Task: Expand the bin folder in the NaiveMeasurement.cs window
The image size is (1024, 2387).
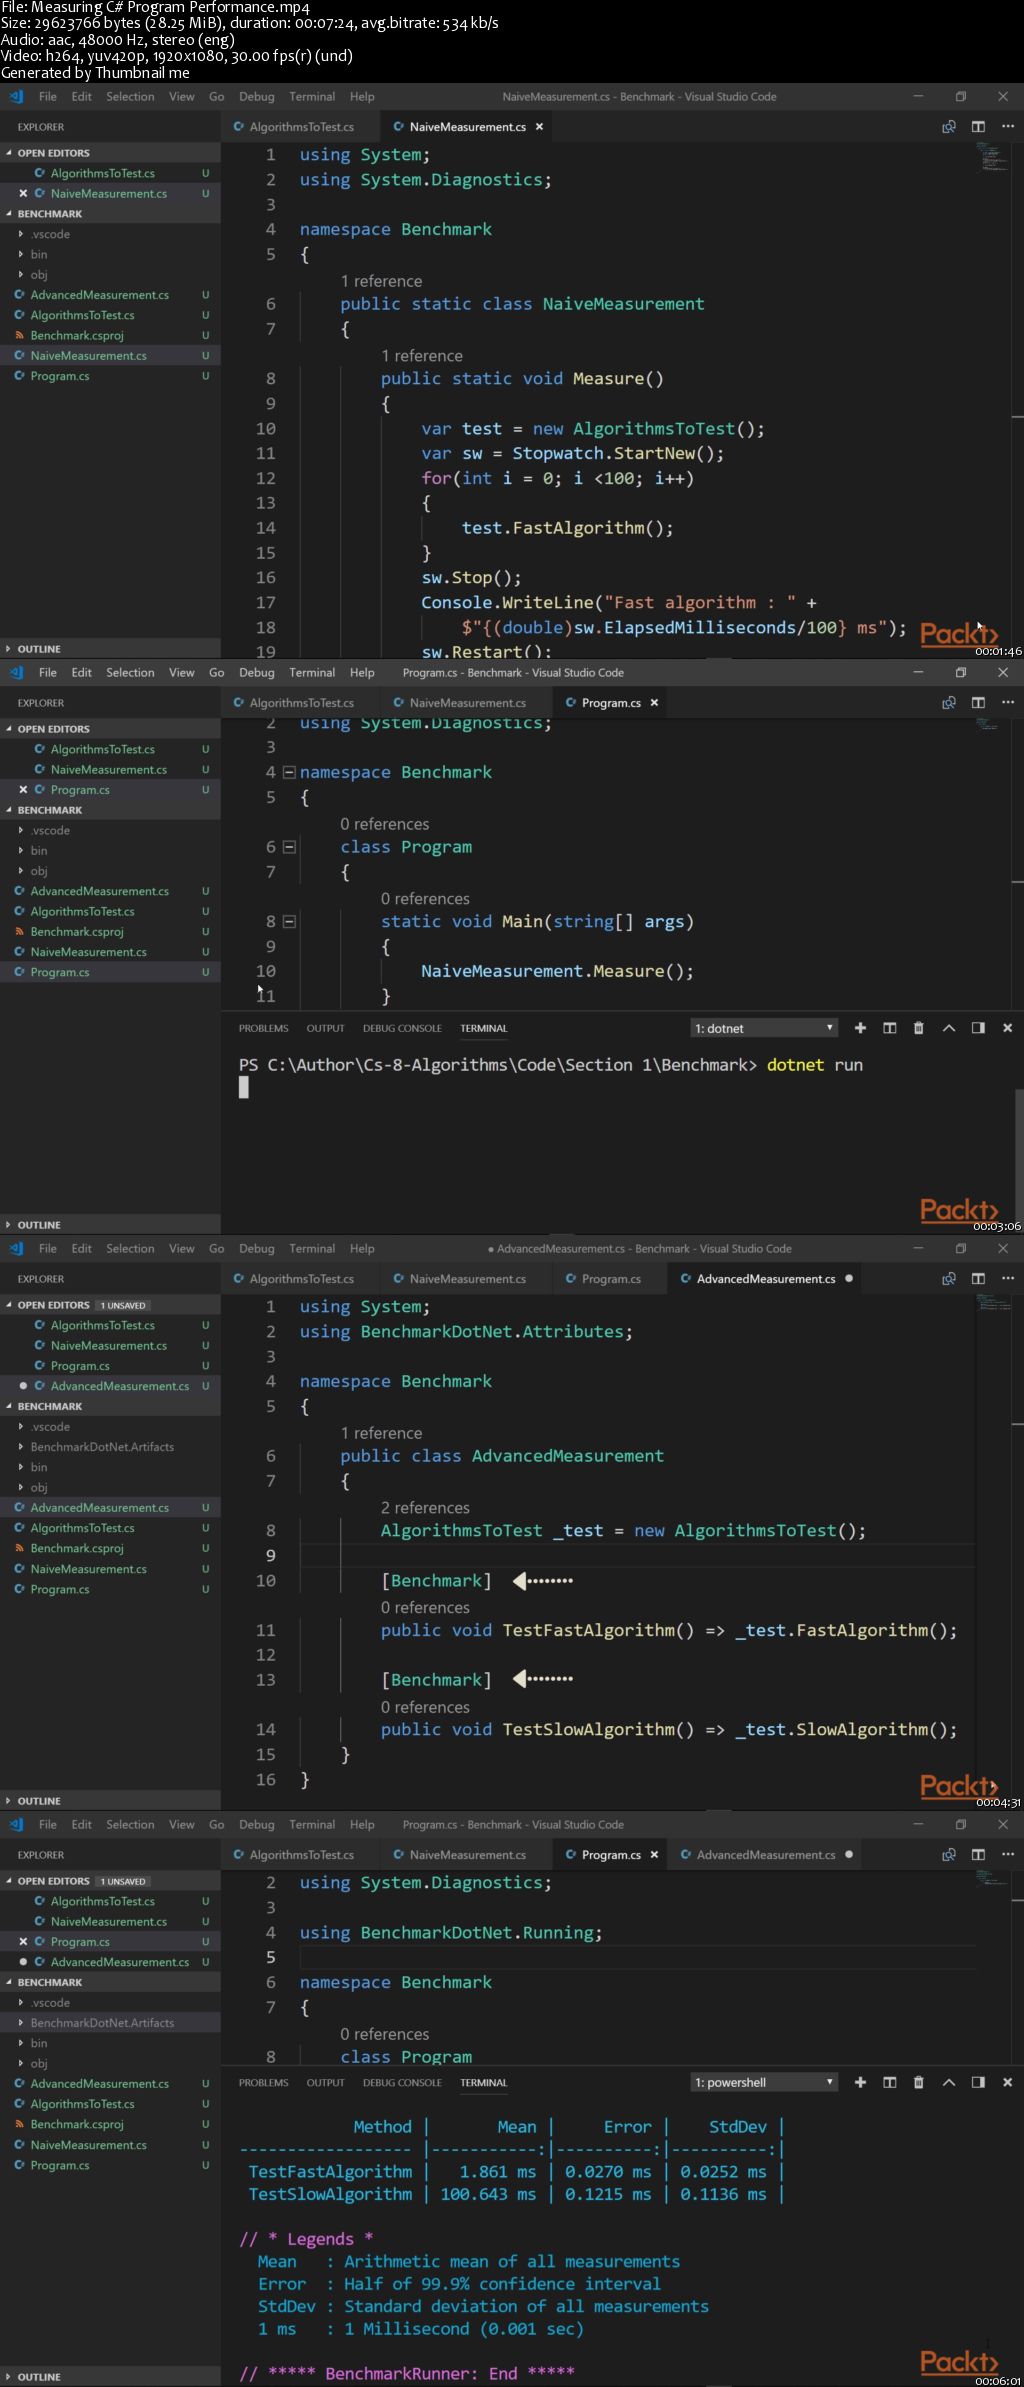Action: pyautogui.click(x=21, y=254)
